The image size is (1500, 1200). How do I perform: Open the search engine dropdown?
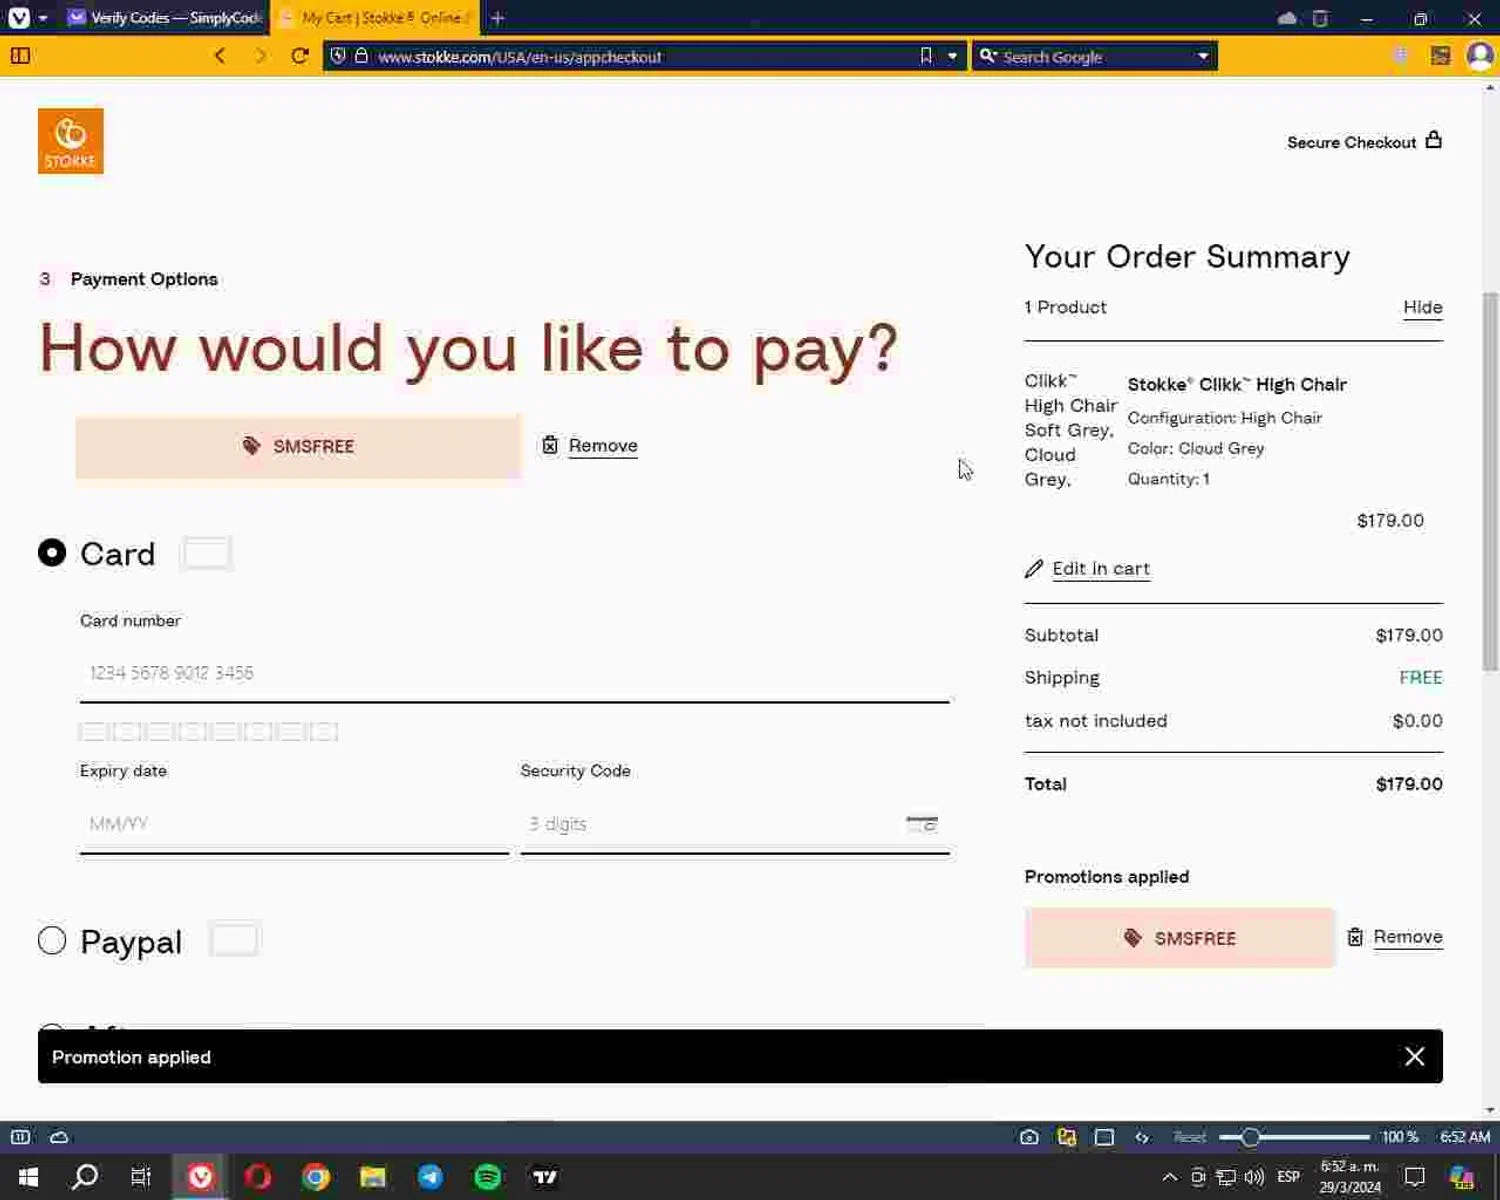point(1203,56)
